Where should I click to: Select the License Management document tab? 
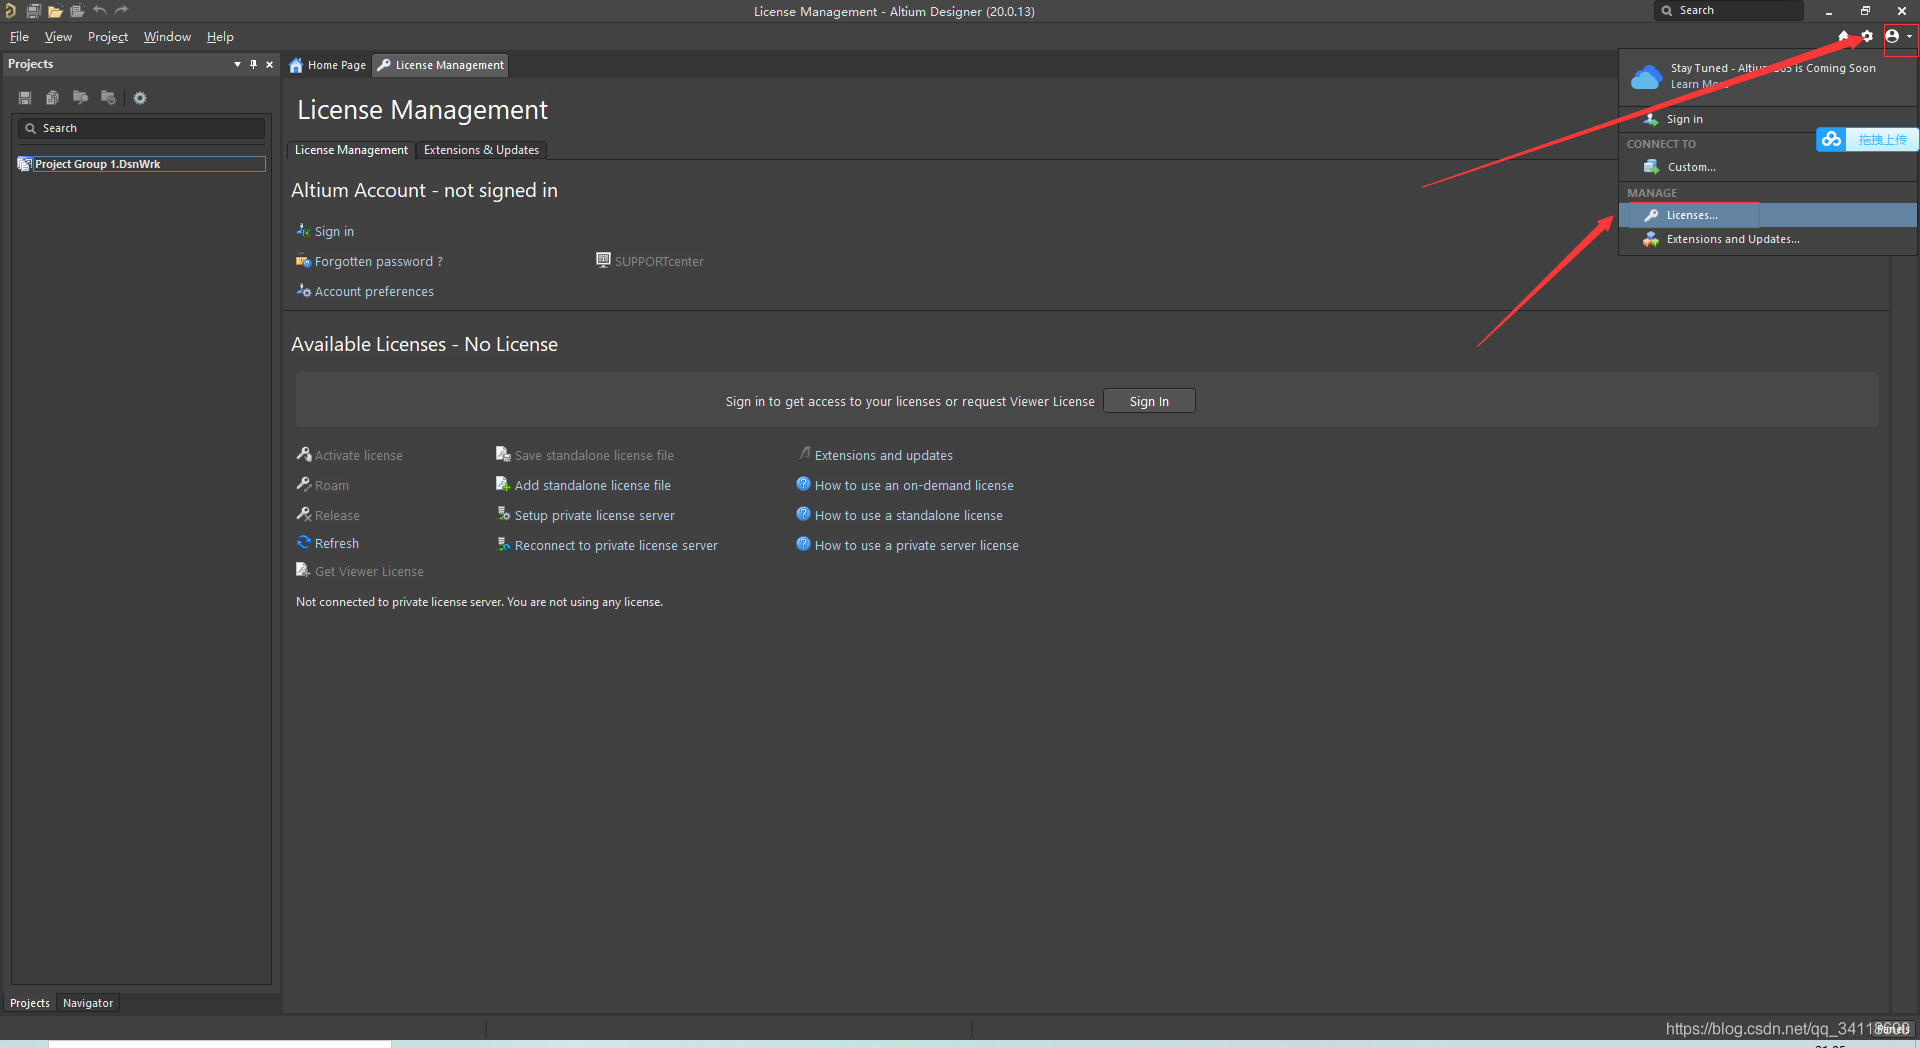[x=441, y=65]
